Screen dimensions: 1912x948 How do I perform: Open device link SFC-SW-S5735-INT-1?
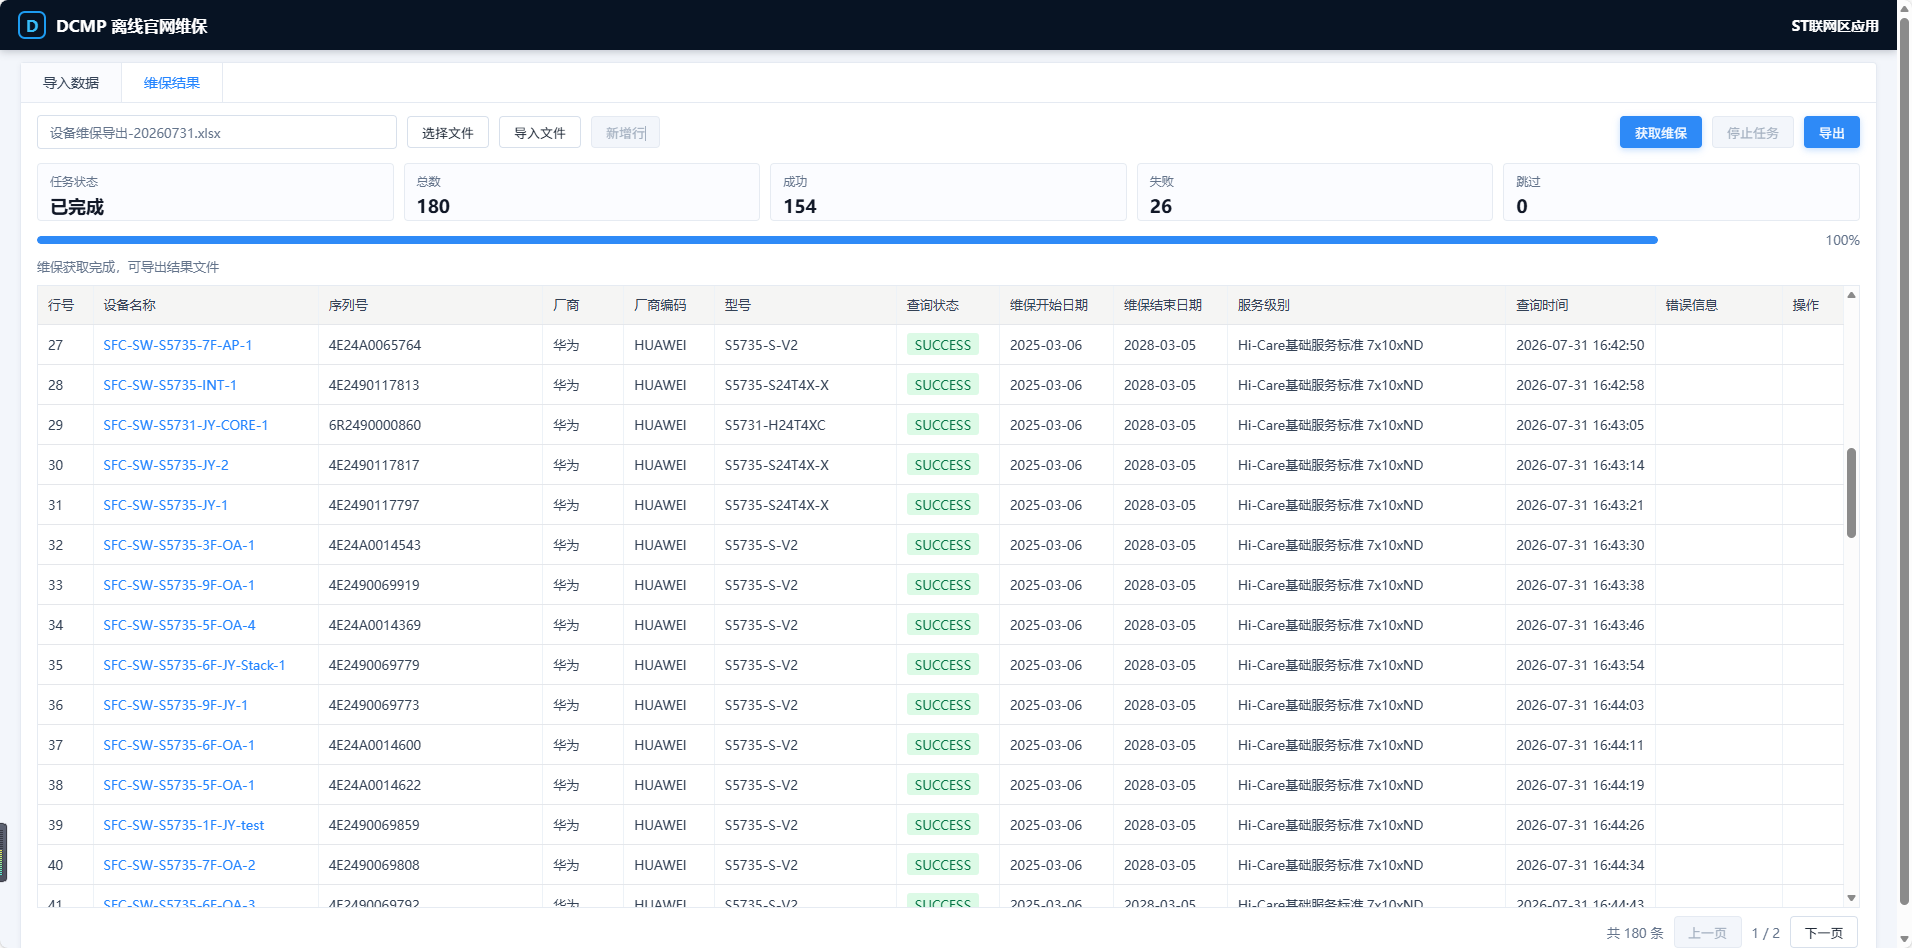coord(170,385)
